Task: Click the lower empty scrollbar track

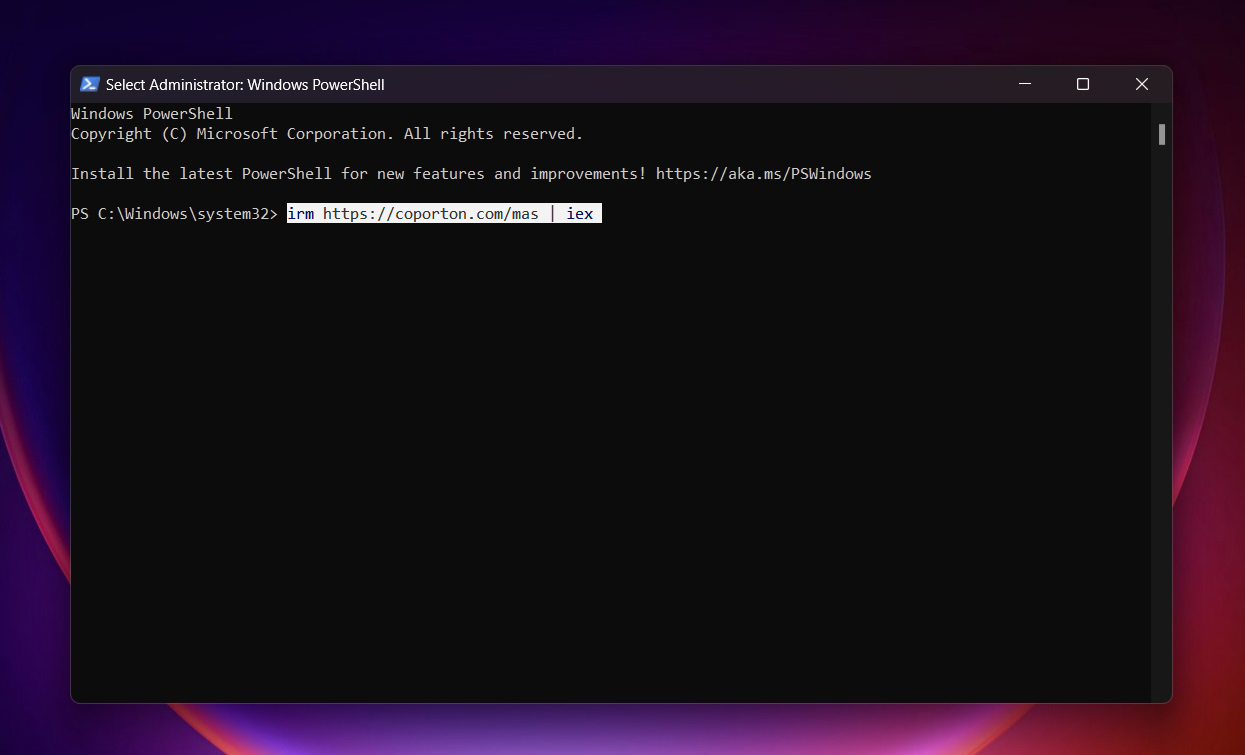Action: tap(1161, 450)
